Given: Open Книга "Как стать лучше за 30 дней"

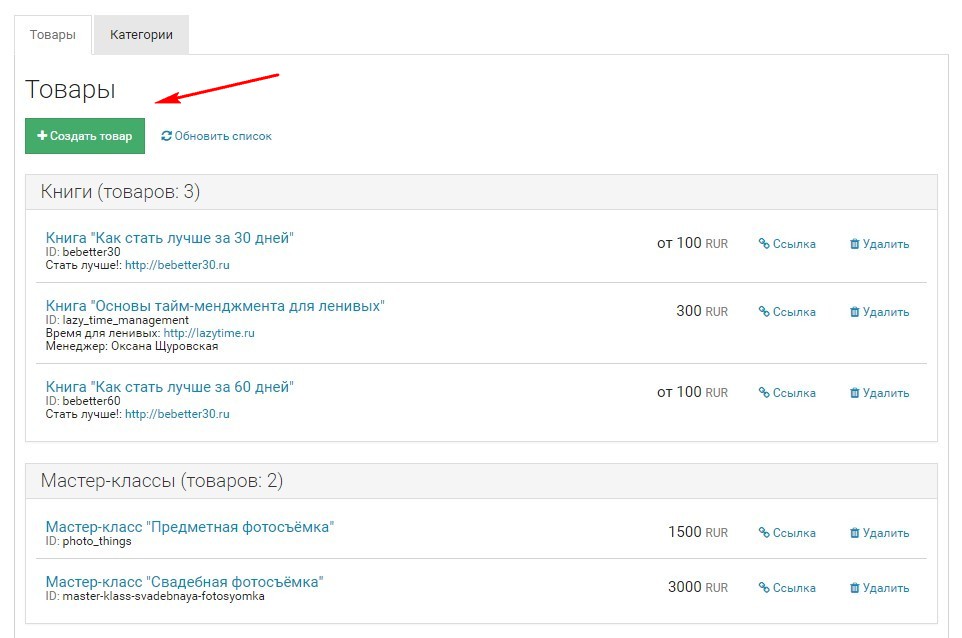Looking at the screenshot, I should point(170,238).
